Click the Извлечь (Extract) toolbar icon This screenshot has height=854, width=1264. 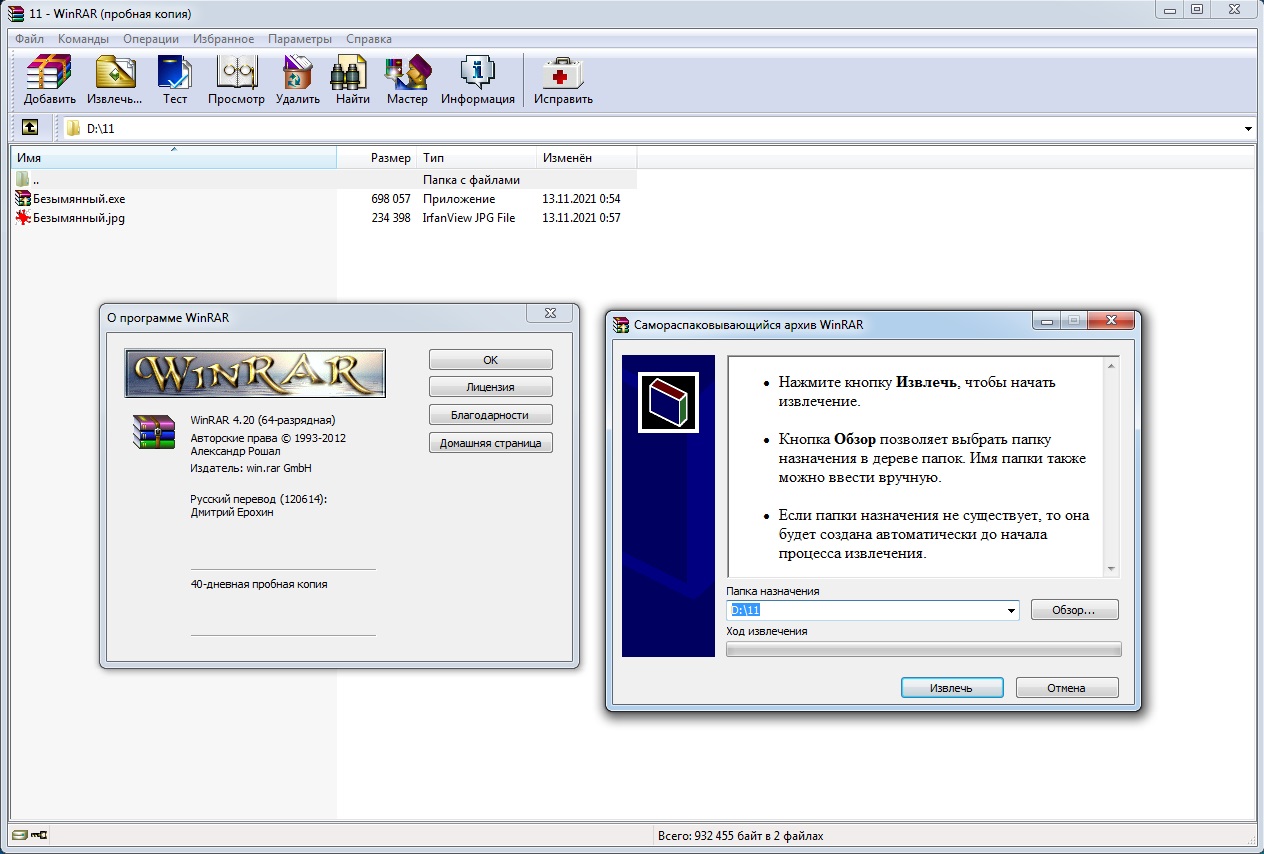coord(114,80)
